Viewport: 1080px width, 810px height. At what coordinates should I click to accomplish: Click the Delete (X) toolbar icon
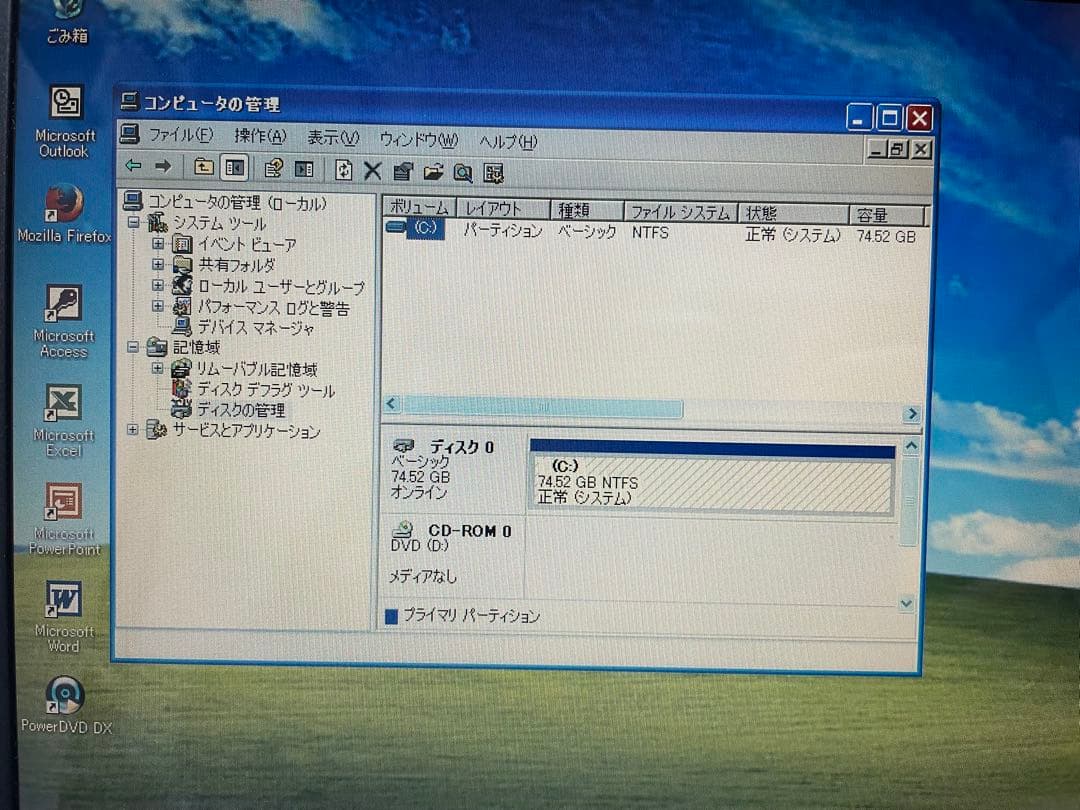coord(372,171)
